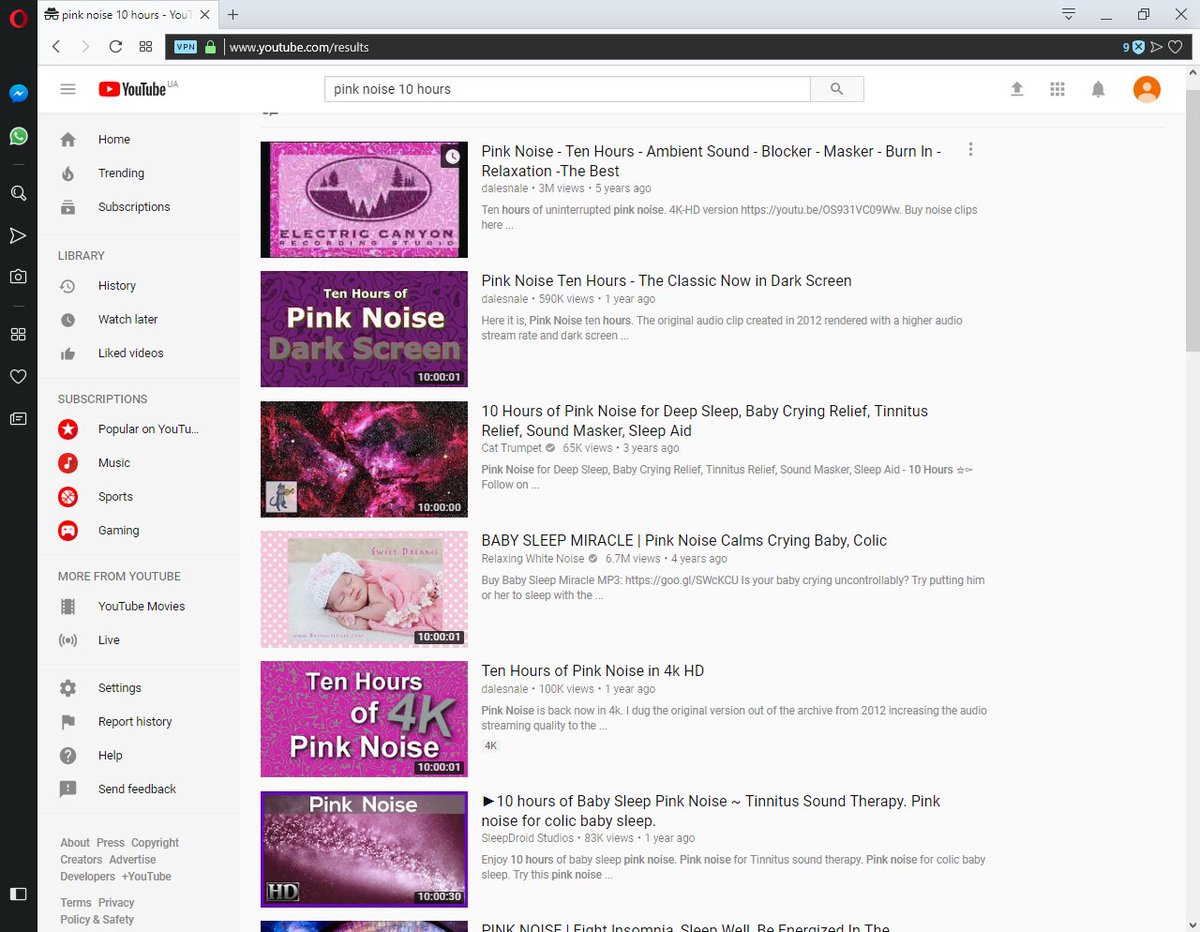Screen dimensions: 1200x932
Task: Toggle sidebar panel icon at bottom
Action: 18,893
